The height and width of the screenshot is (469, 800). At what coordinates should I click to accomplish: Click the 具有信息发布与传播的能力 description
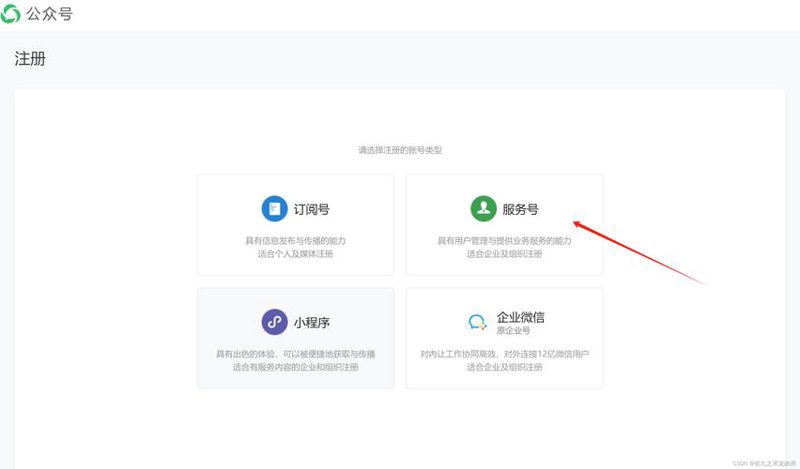coord(295,241)
